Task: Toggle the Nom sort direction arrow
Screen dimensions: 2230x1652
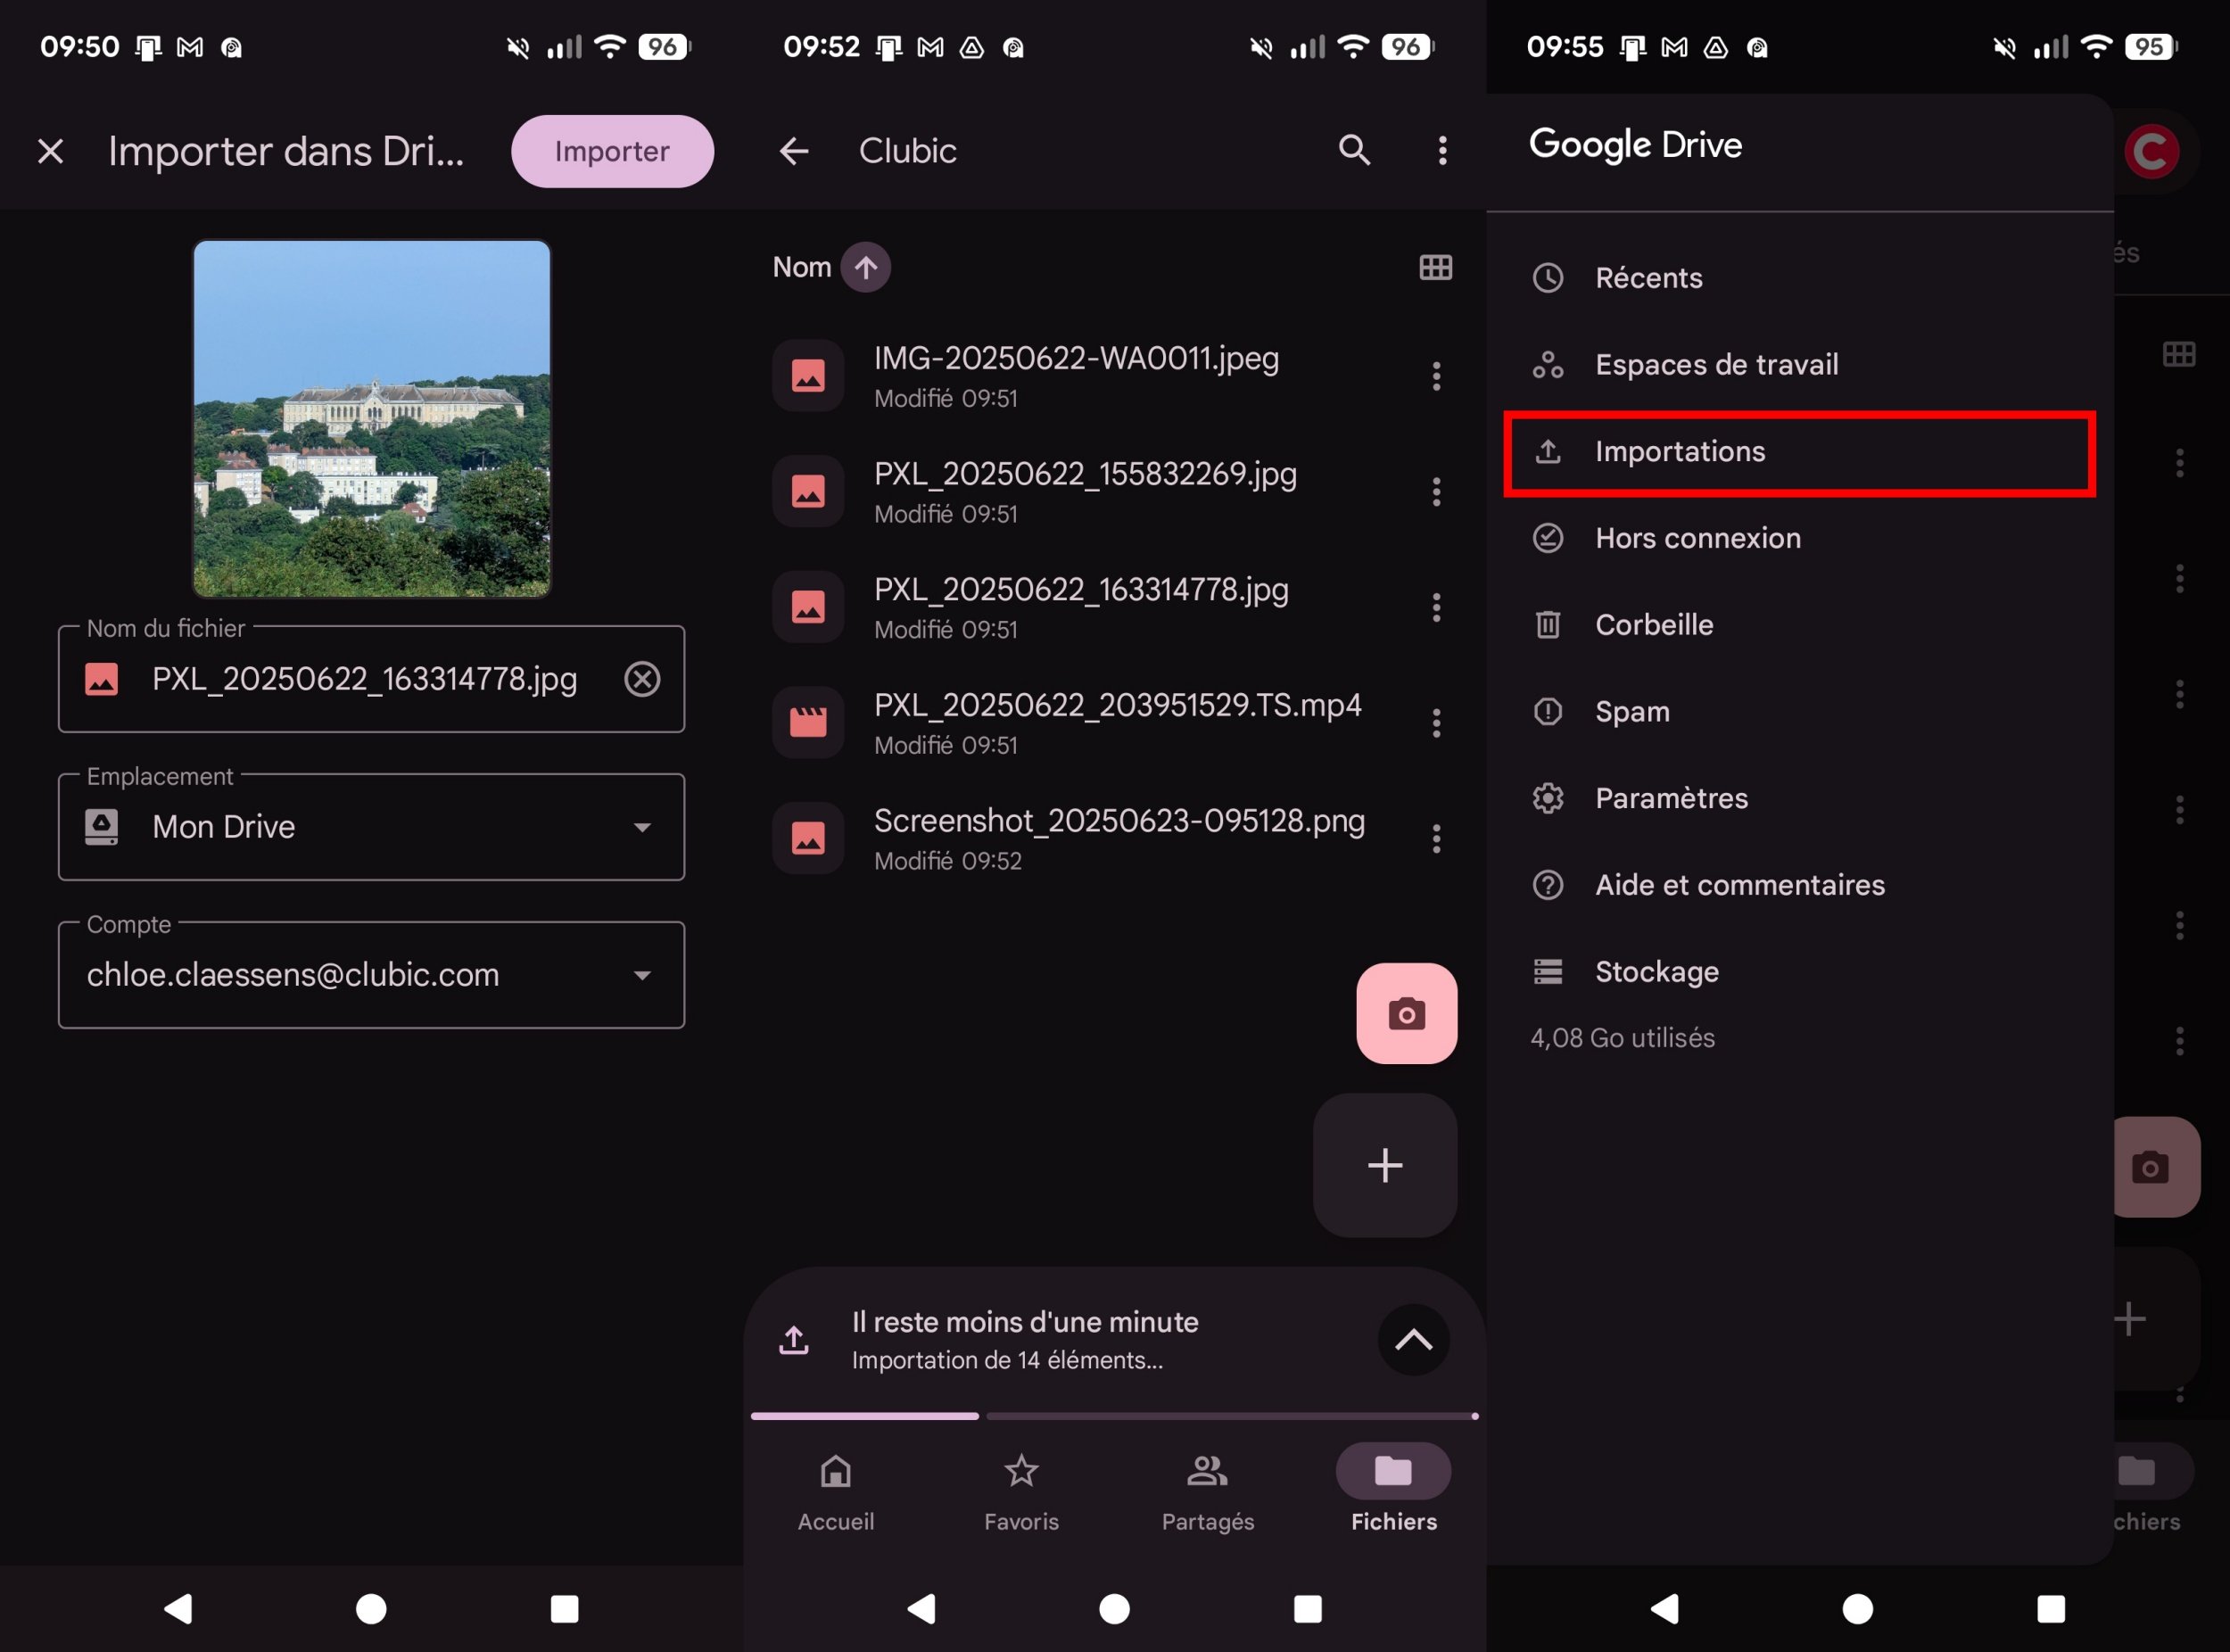Action: [864, 266]
